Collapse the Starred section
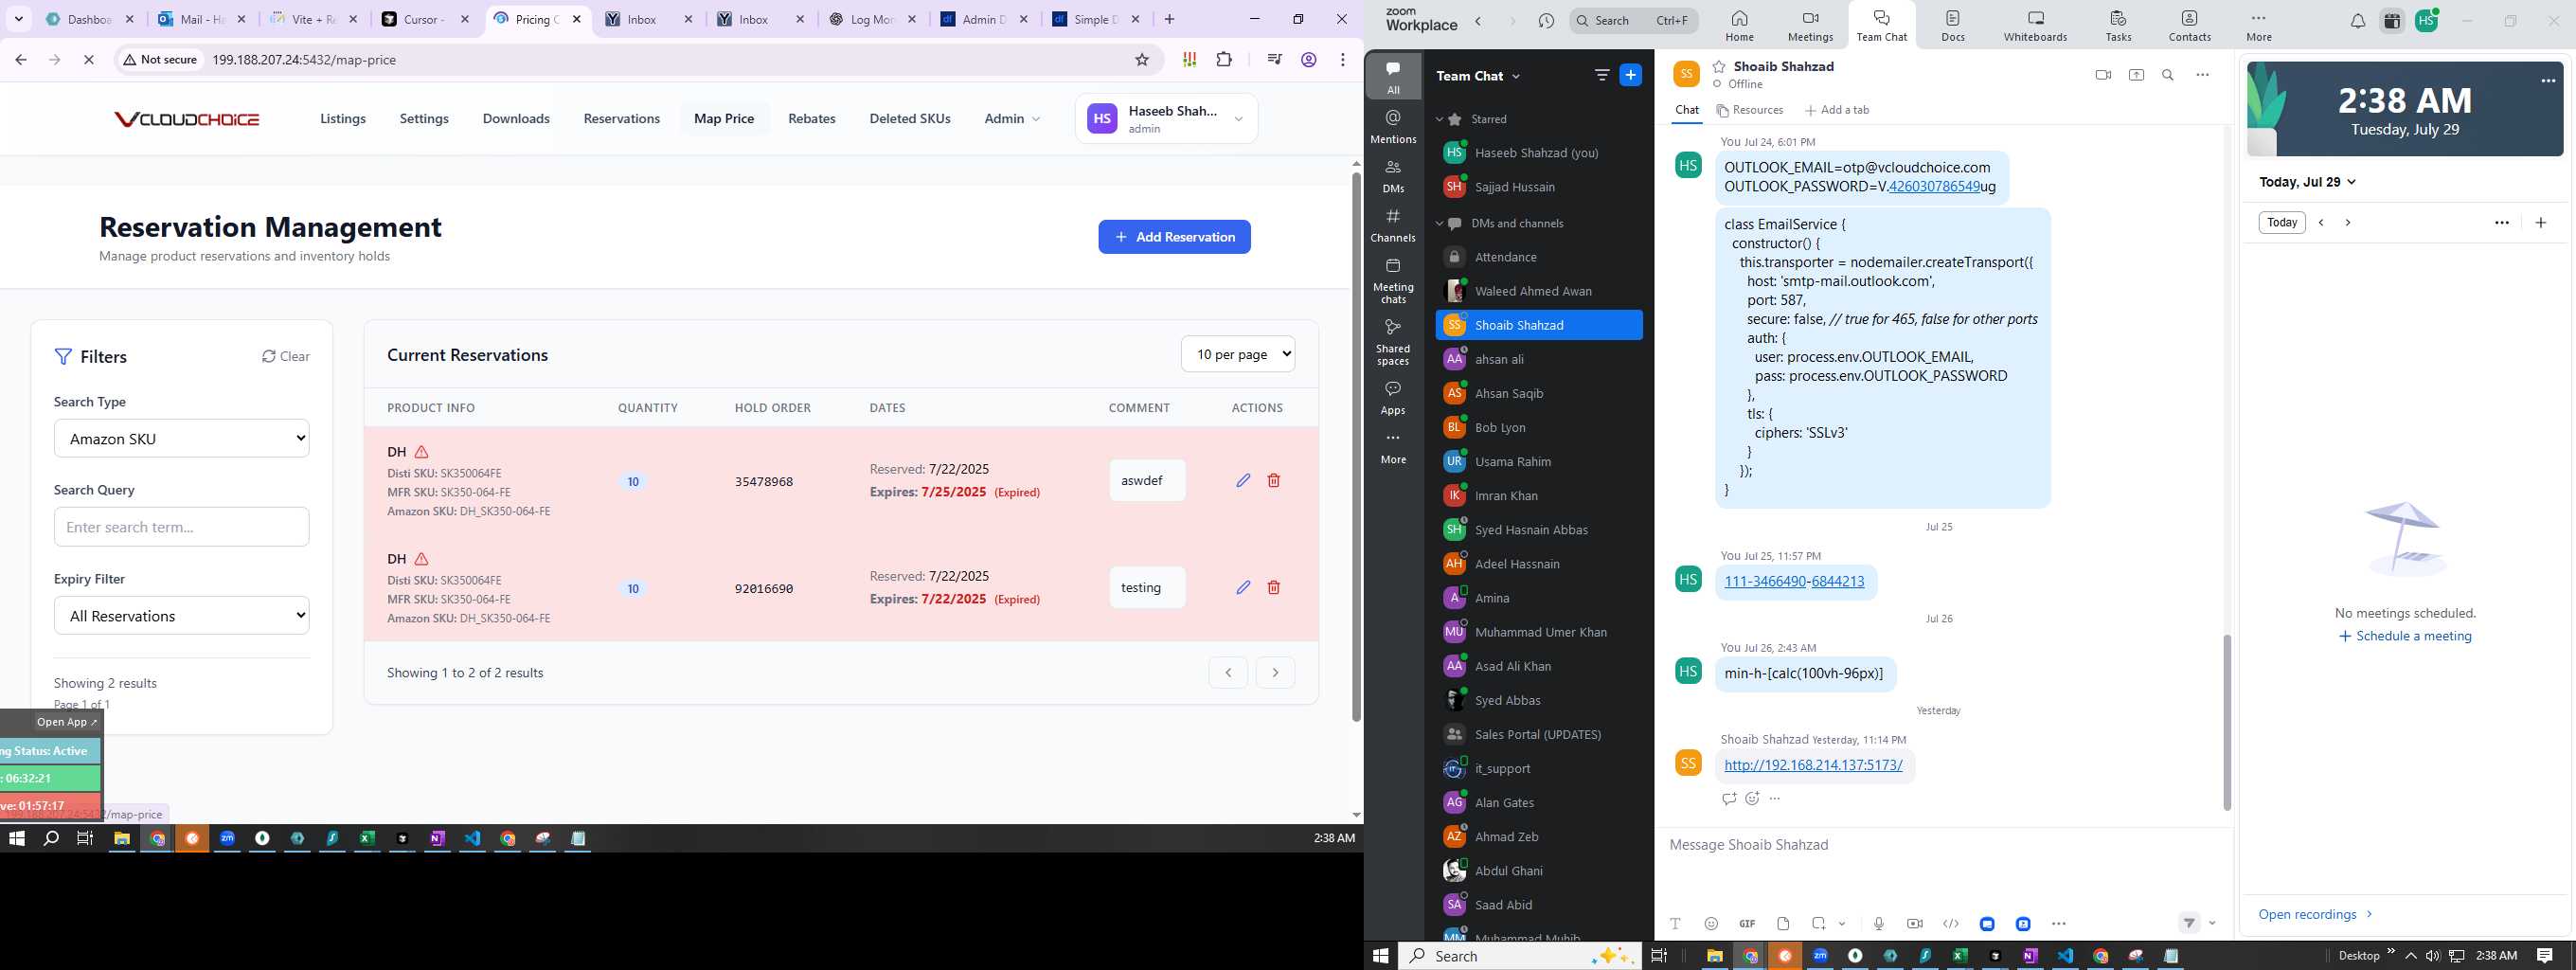 pos(1440,119)
